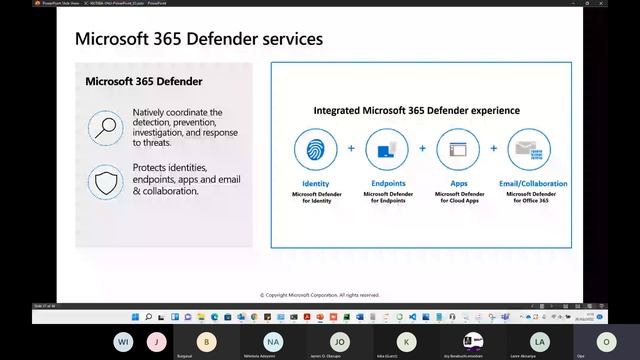640x360 pixels.
Task: Click the 'Microsoft 365 Defender services' slide title
Action: pyautogui.click(x=199, y=39)
